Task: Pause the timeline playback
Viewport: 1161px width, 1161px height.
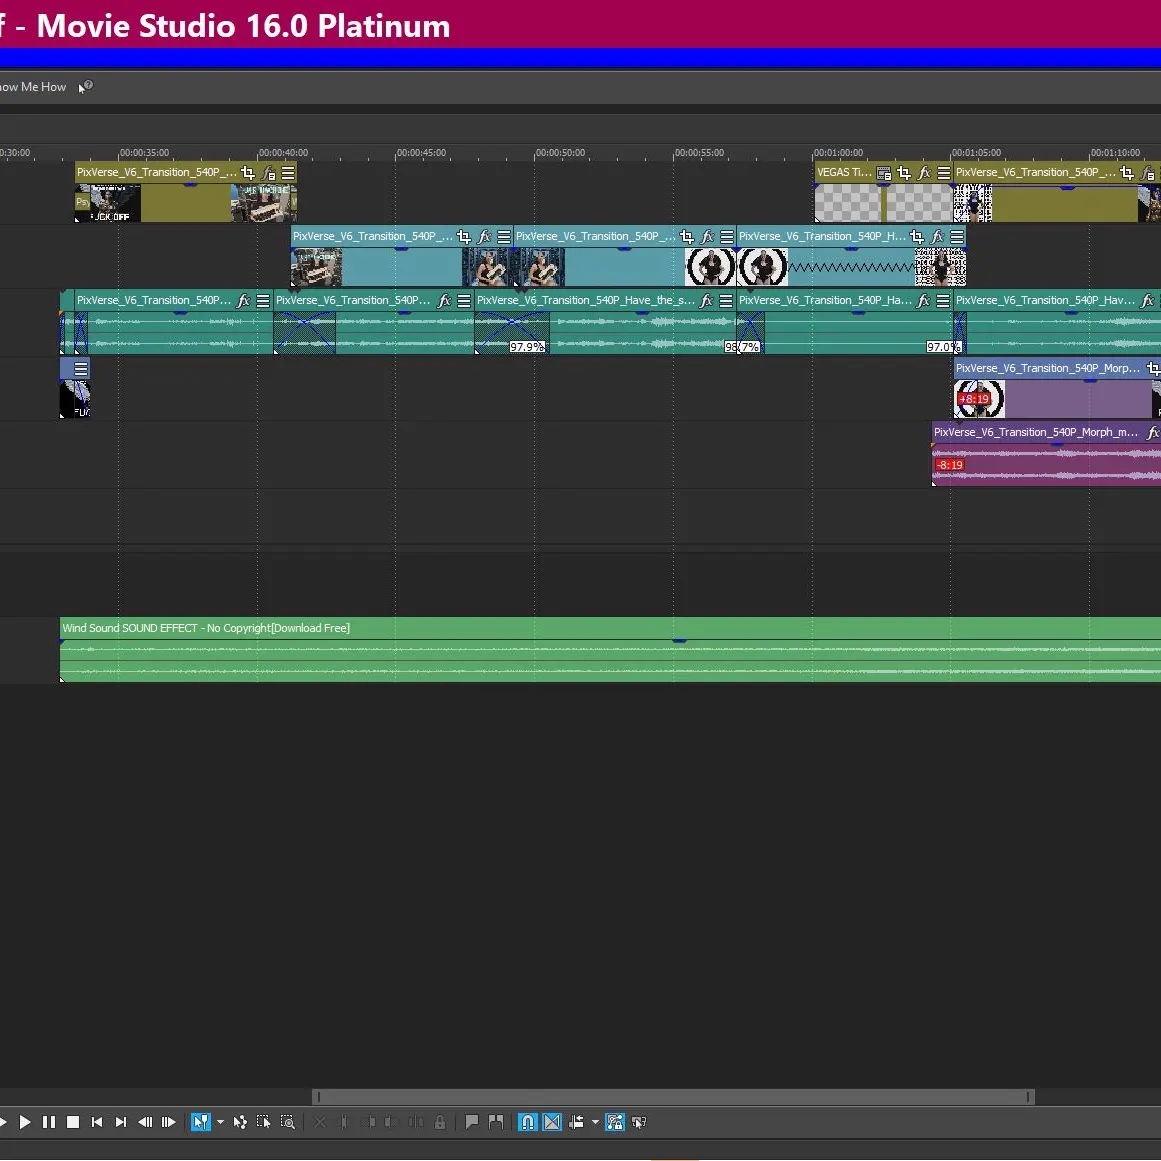Action: 49,1122
